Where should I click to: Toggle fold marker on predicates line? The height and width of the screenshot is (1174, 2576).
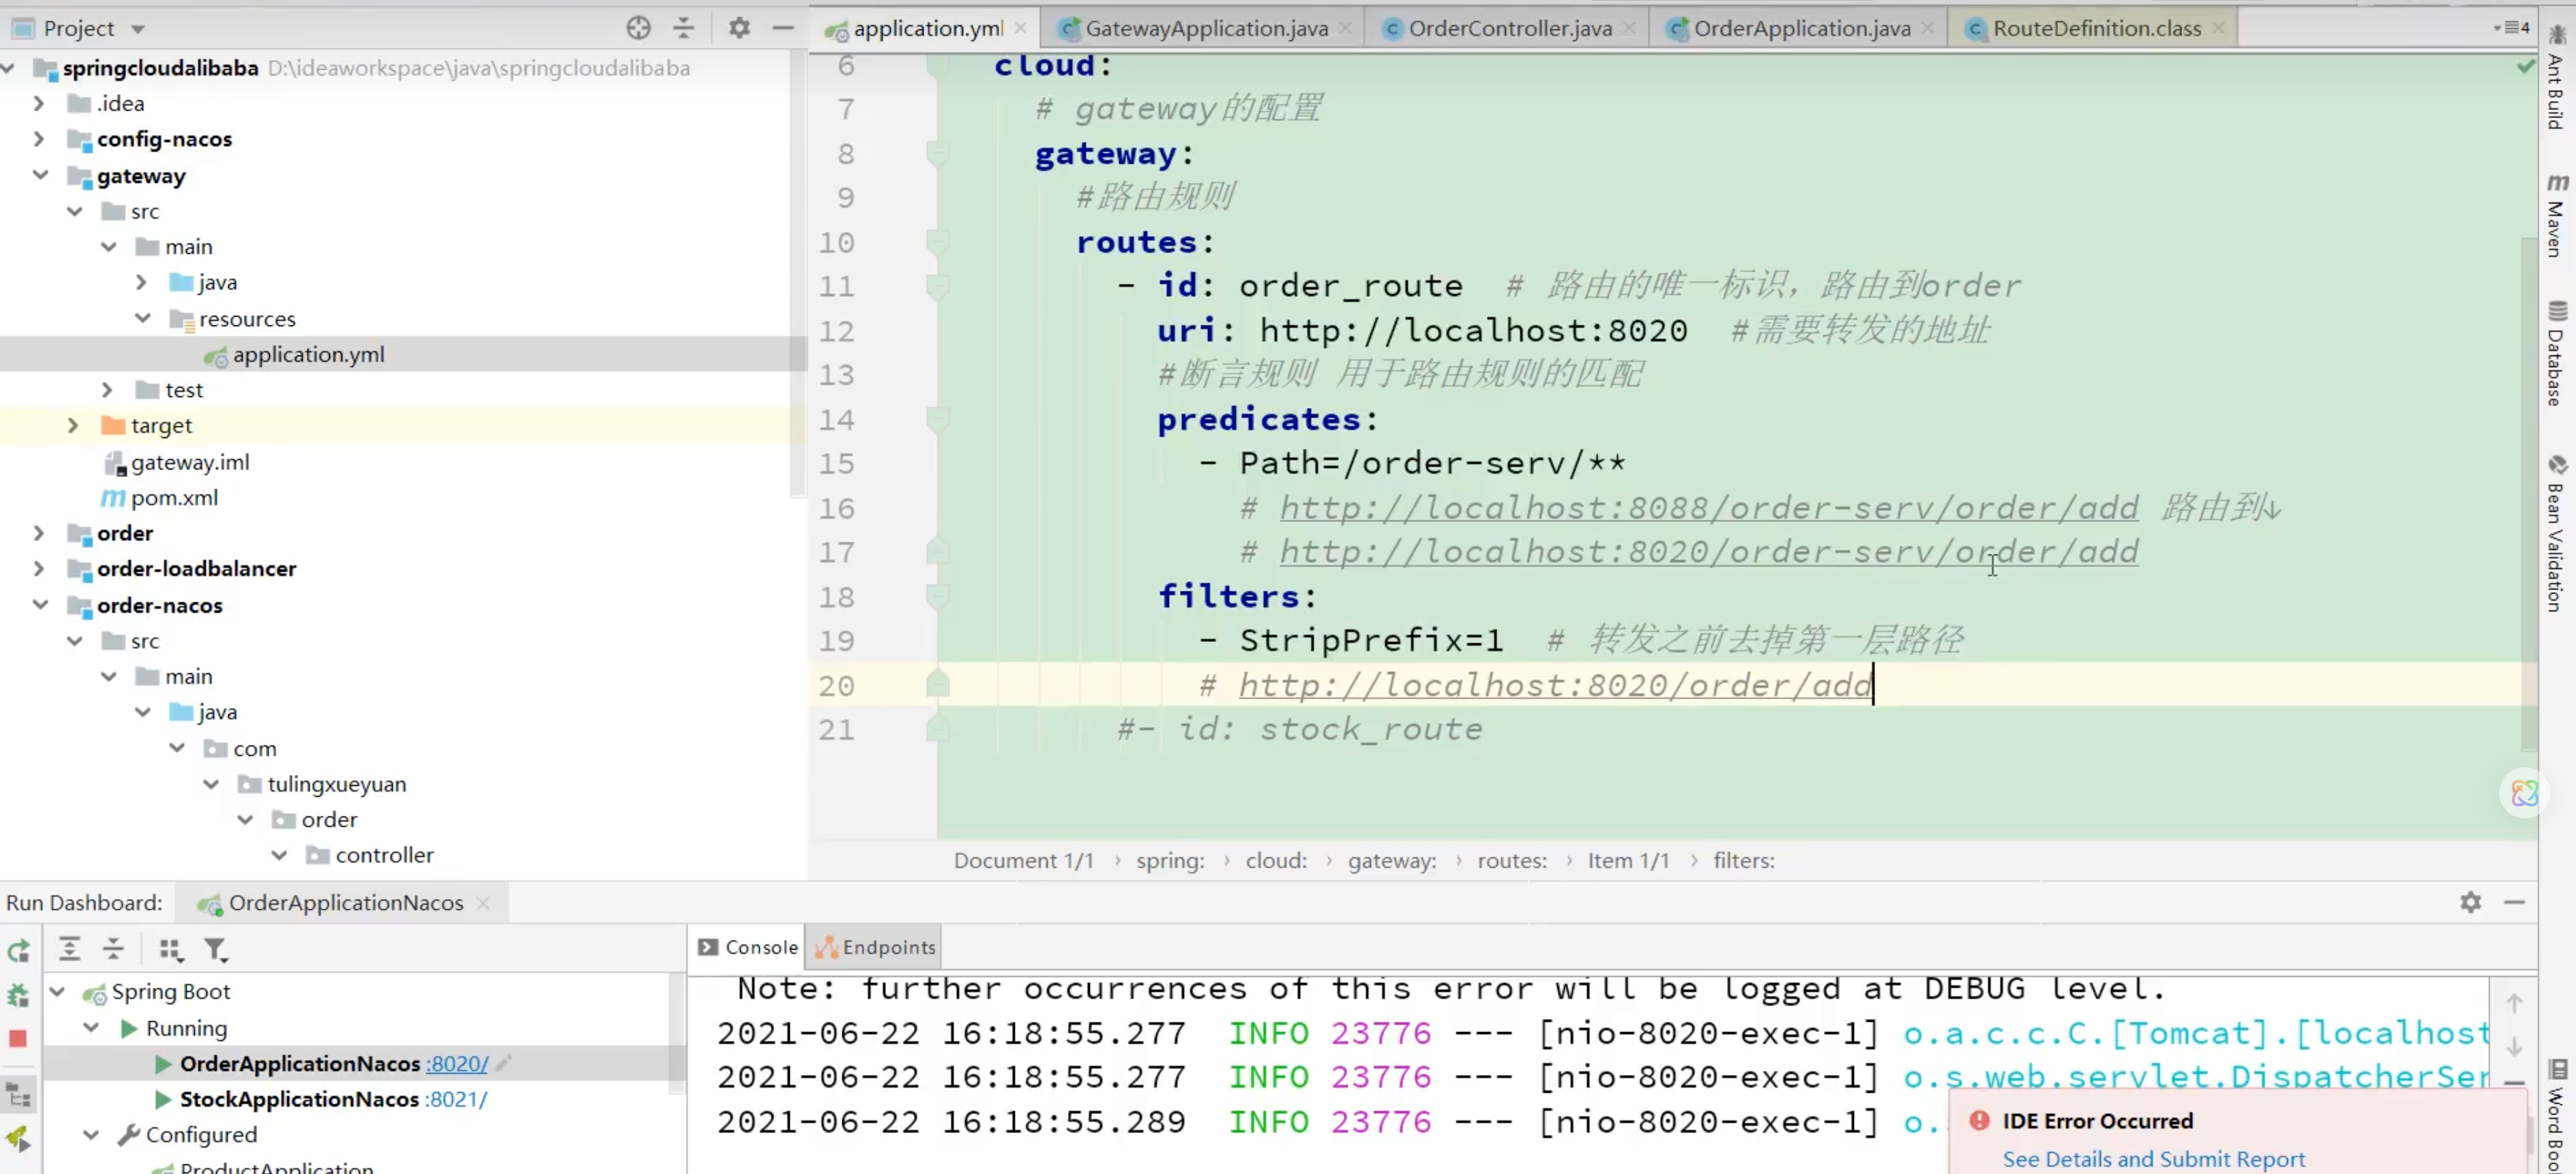coord(937,419)
